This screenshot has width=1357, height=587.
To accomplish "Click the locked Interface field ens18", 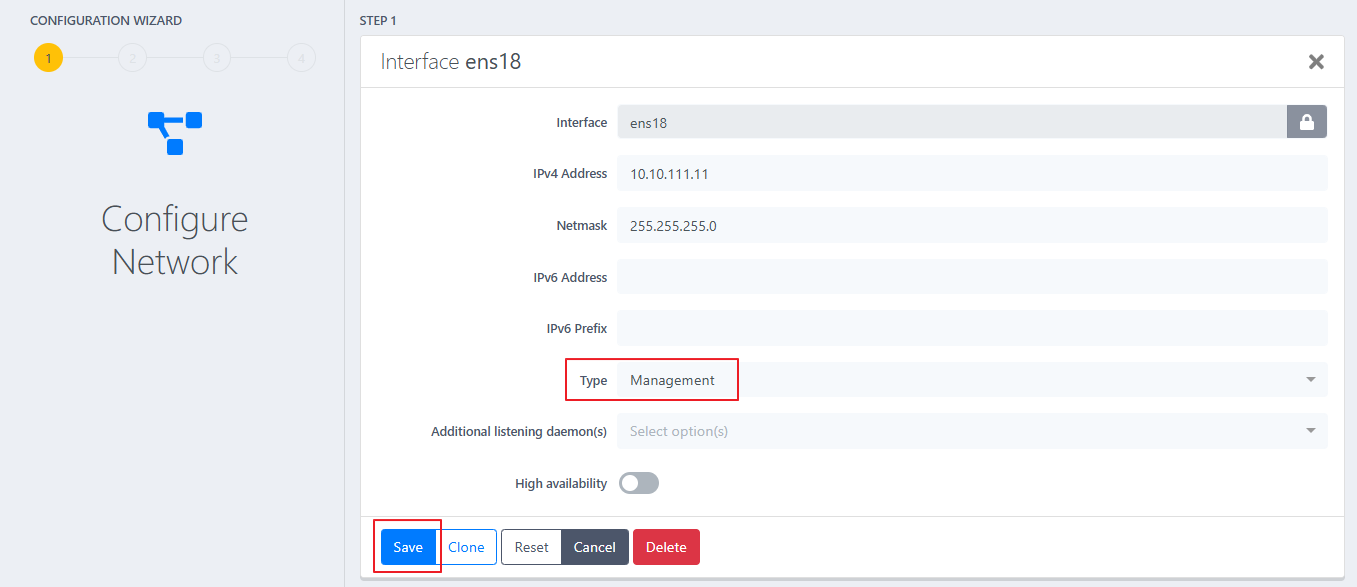I will 951,122.
